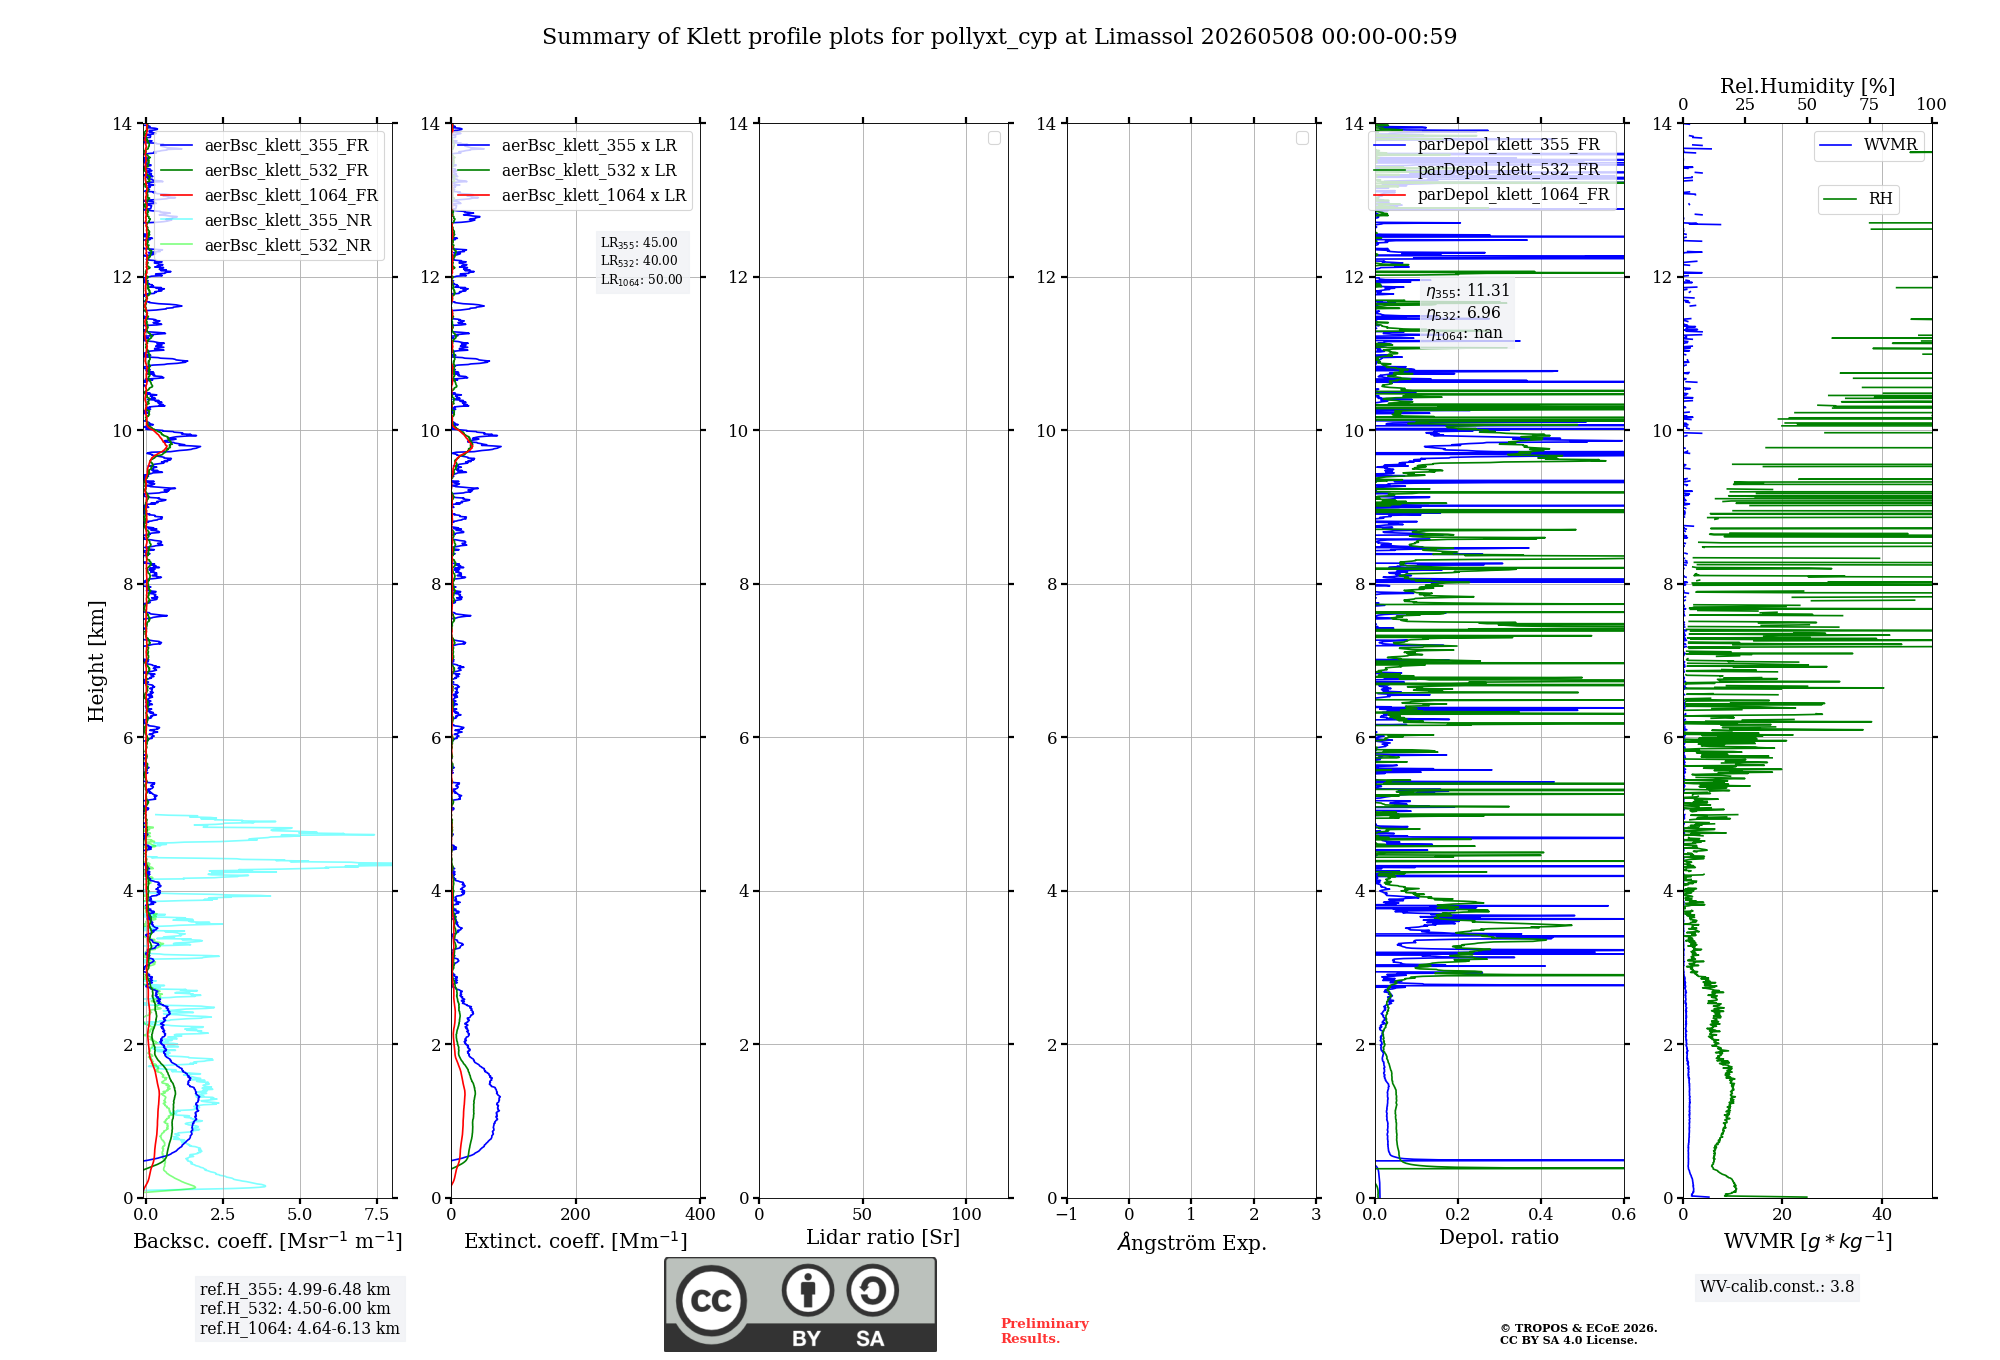Click the green line swatch beside RH legend

pos(1840,199)
